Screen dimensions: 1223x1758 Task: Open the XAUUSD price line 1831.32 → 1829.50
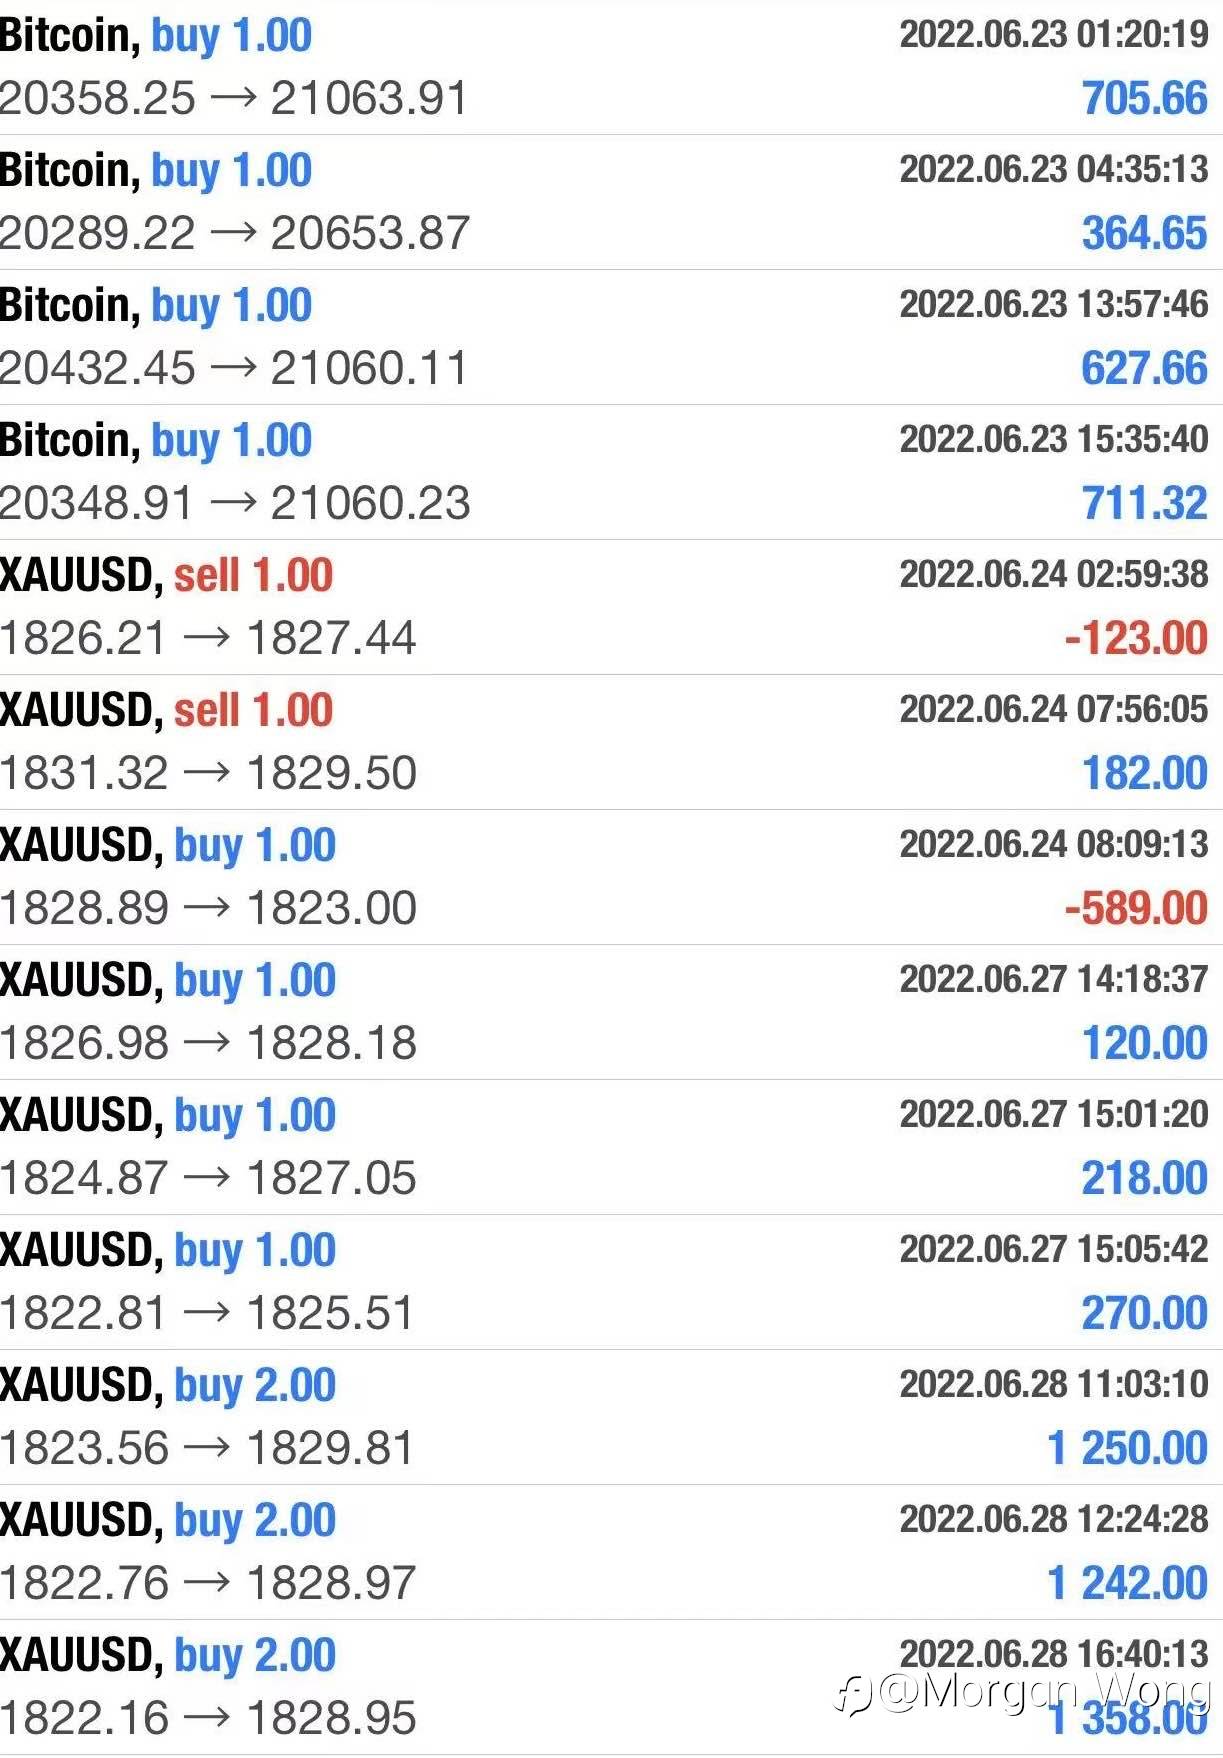(x=208, y=774)
